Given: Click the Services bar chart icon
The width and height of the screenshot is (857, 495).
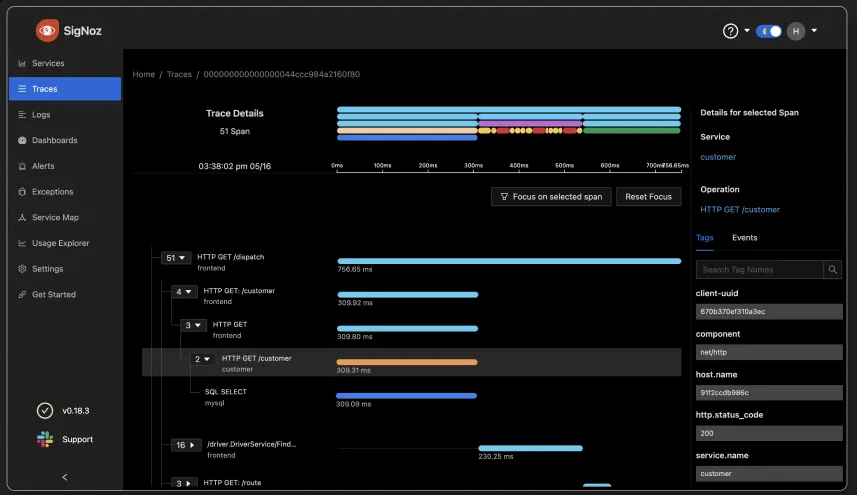Looking at the screenshot, I should (22, 63).
